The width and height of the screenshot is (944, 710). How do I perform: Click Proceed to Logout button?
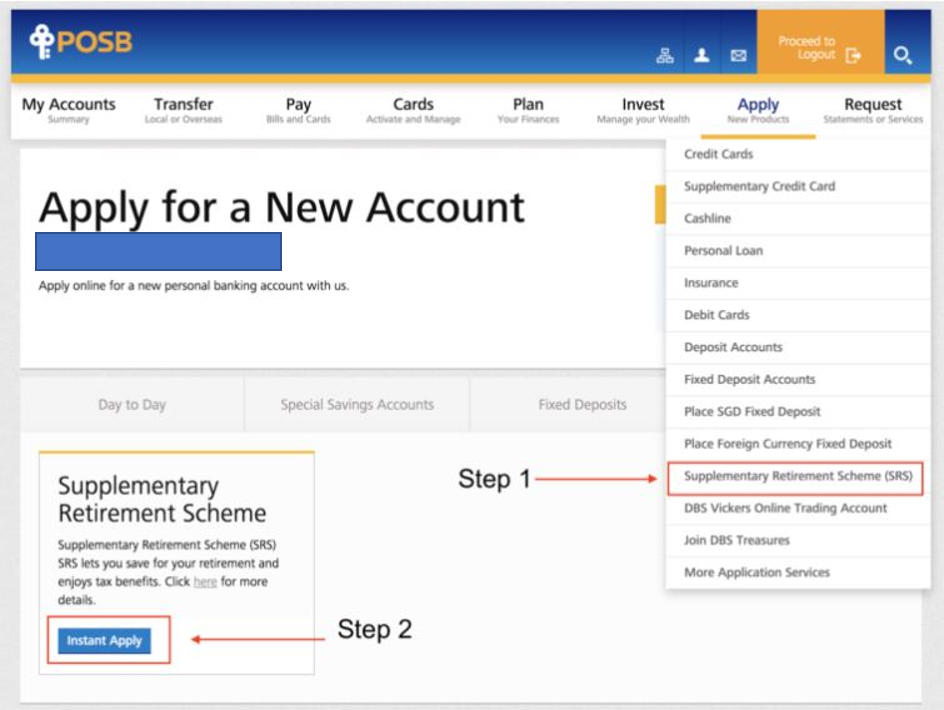tap(820, 42)
